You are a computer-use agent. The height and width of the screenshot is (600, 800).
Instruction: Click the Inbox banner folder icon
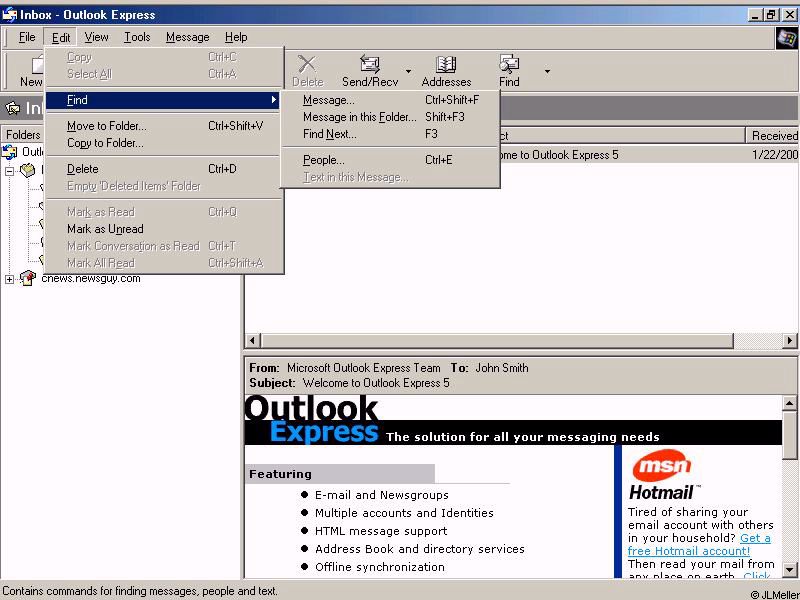pyautogui.click(x=13, y=108)
